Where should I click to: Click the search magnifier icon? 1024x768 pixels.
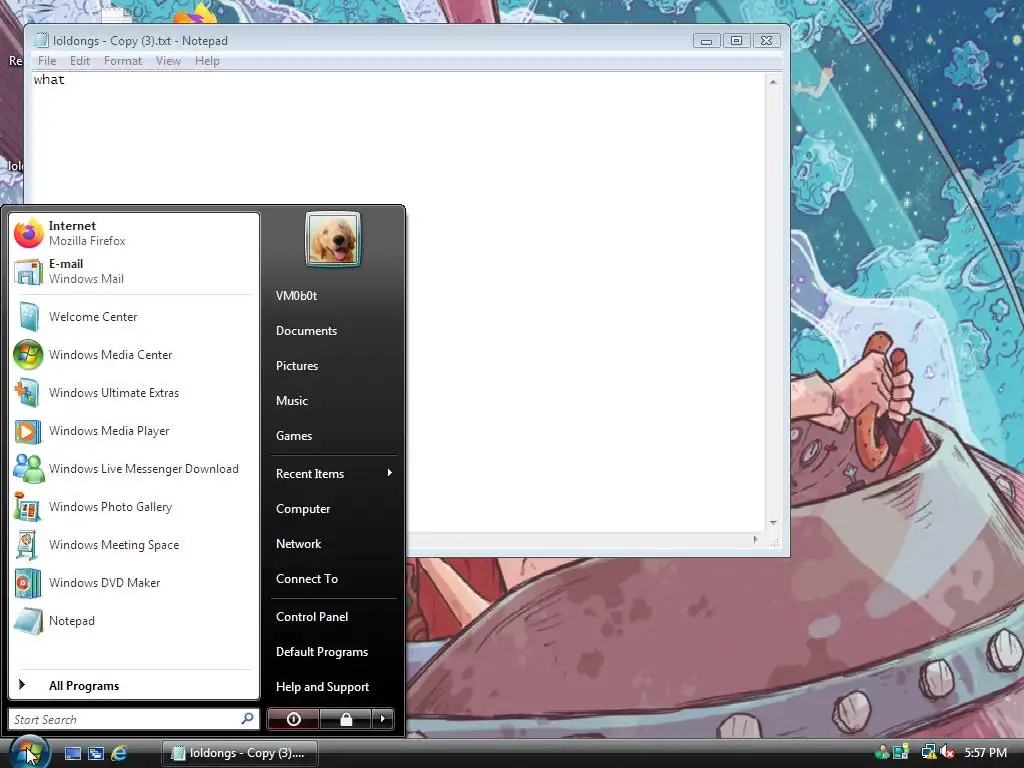pyautogui.click(x=248, y=718)
